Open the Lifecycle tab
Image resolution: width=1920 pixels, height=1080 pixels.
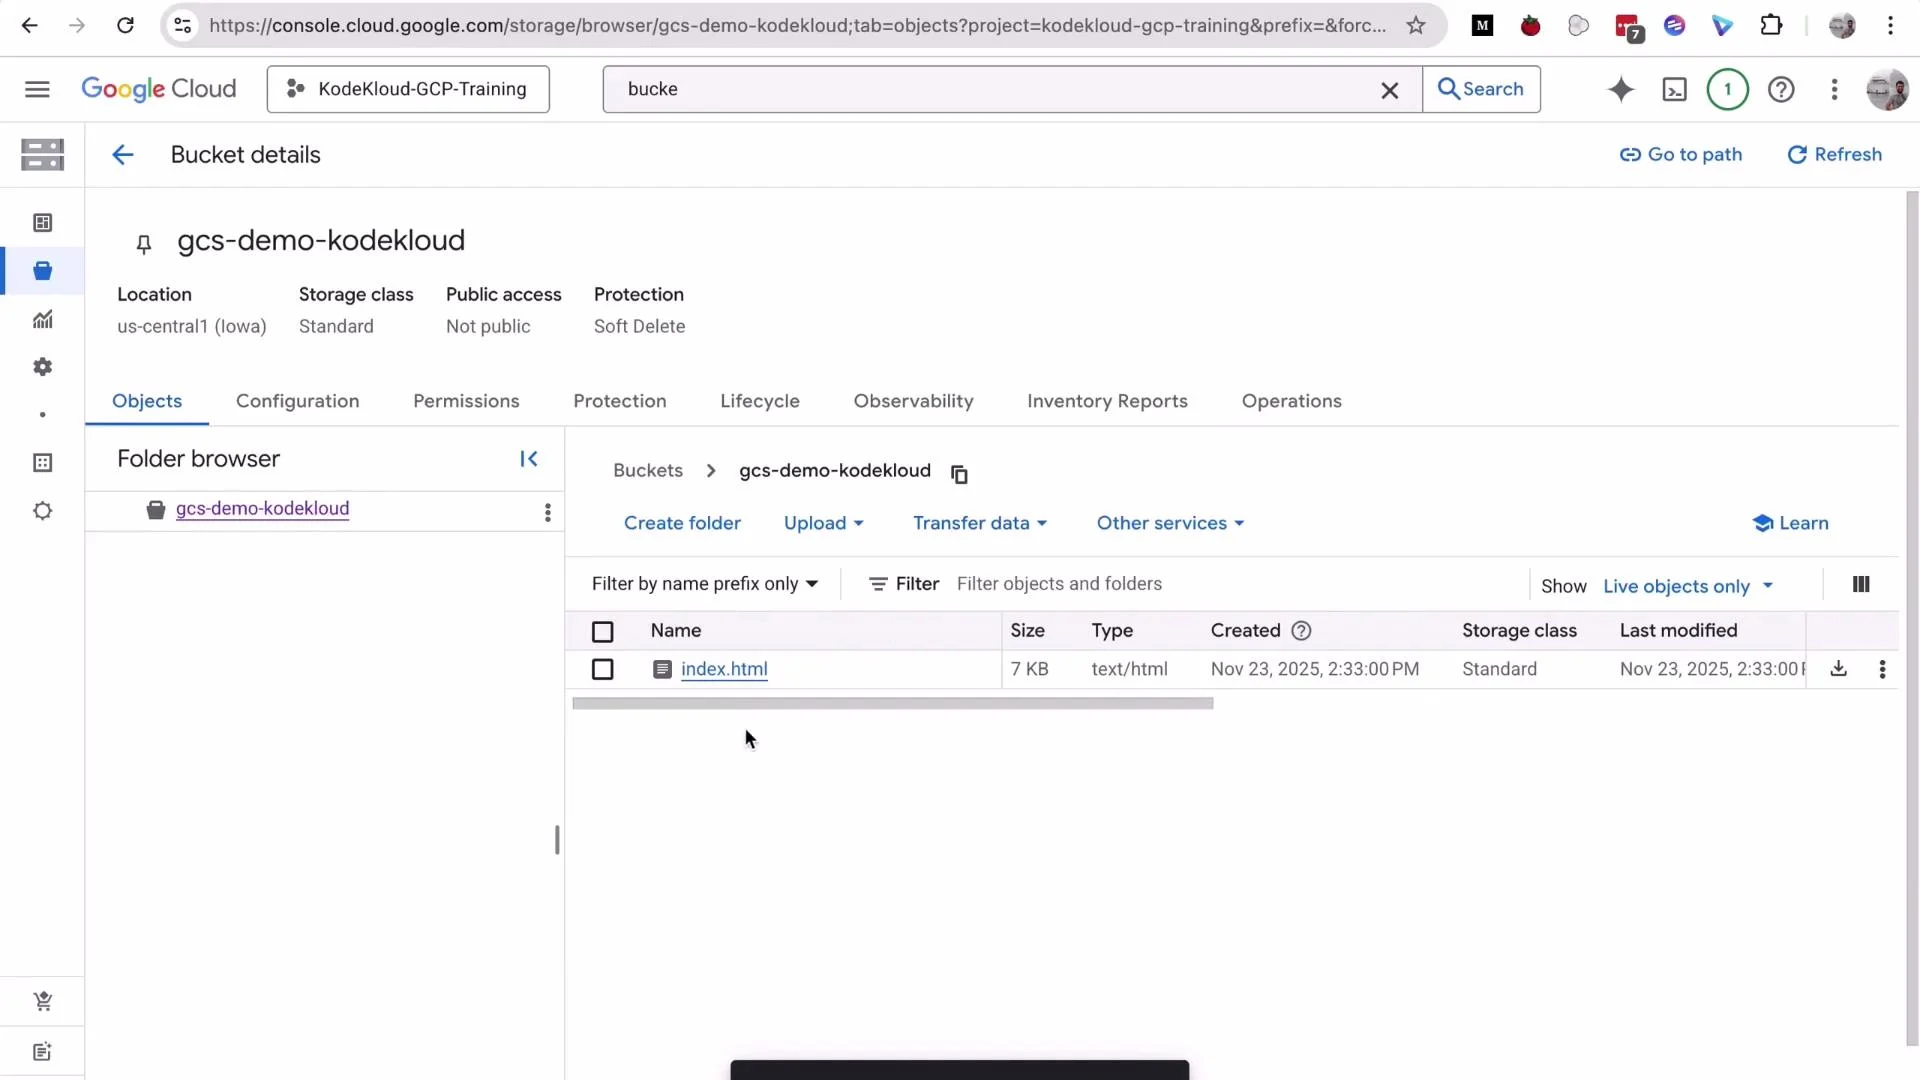click(760, 401)
